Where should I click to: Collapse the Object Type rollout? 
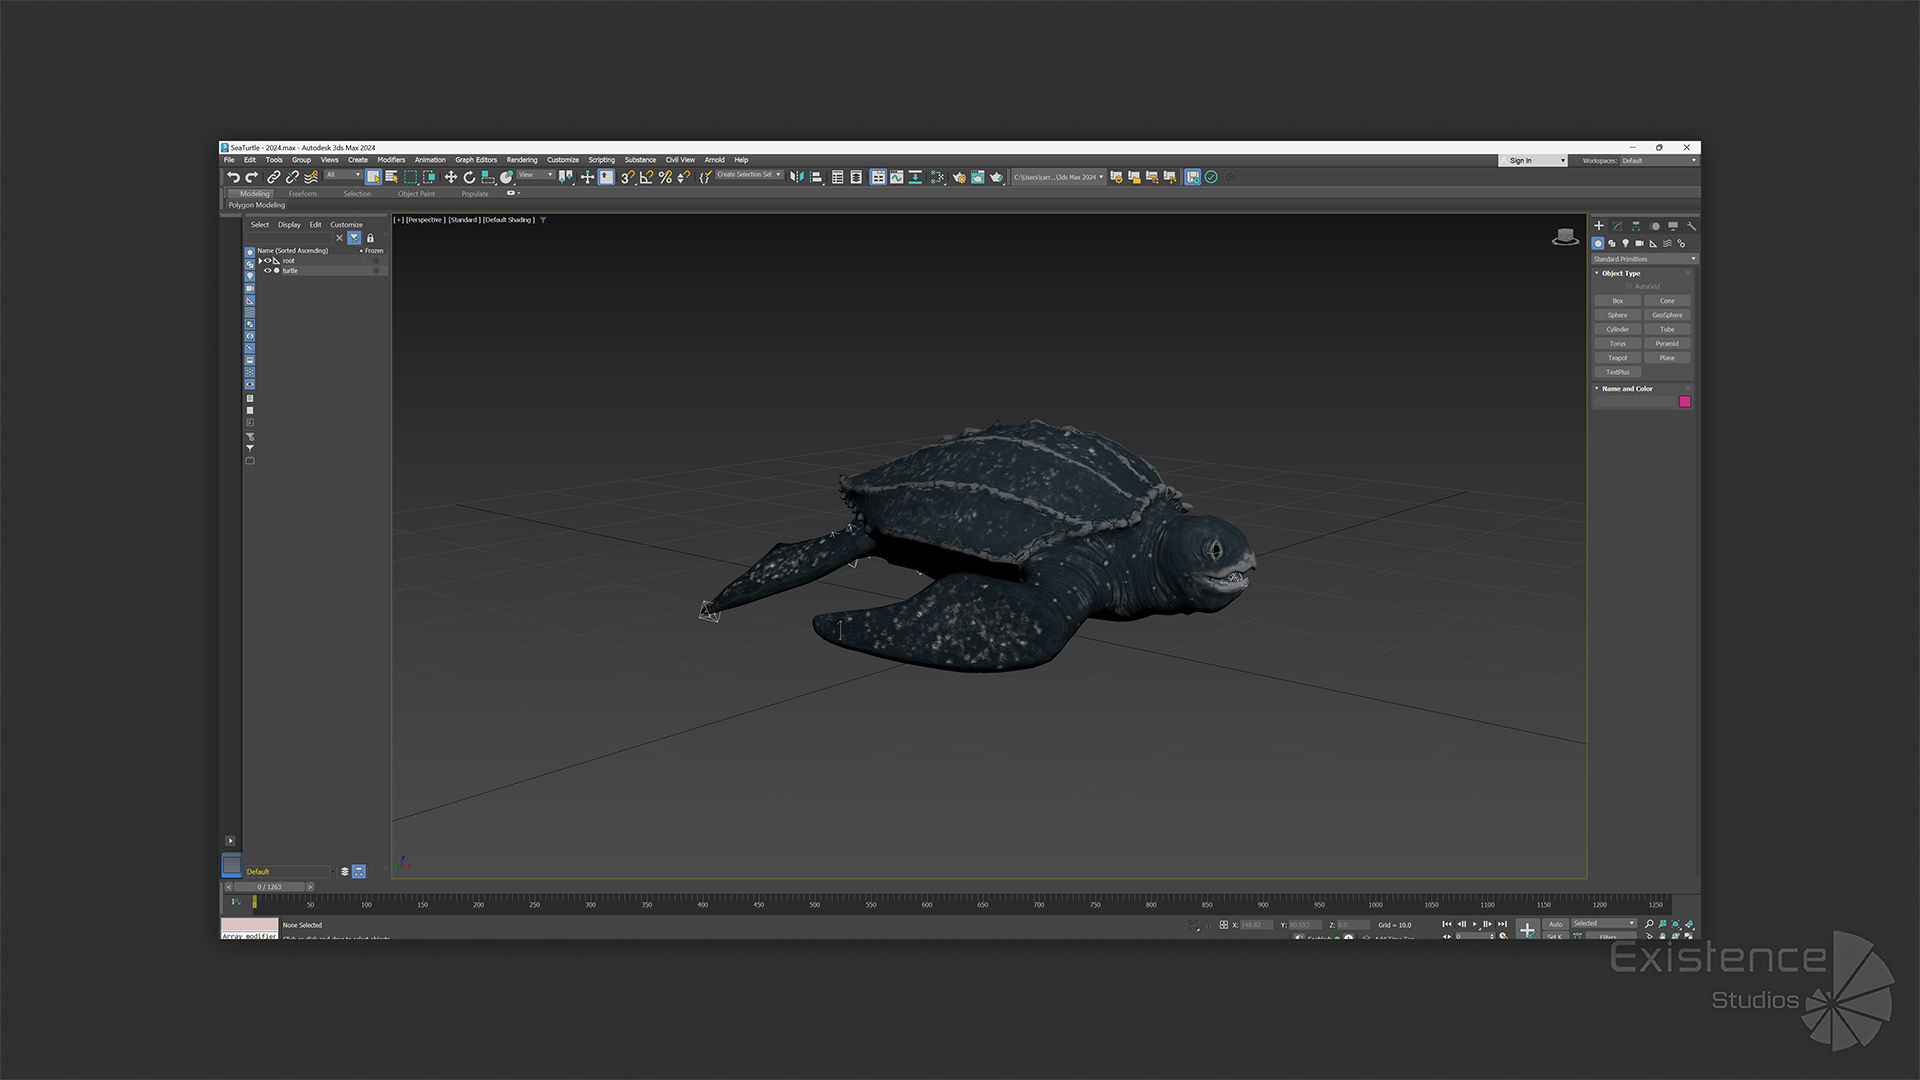pos(1597,273)
